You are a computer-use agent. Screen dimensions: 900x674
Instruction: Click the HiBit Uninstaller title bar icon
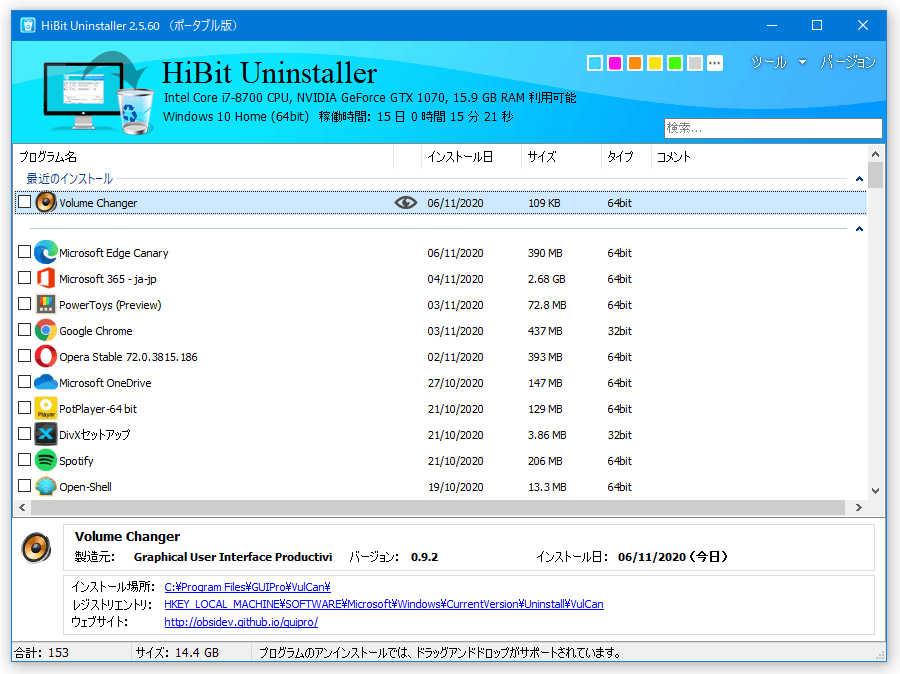(28, 25)
